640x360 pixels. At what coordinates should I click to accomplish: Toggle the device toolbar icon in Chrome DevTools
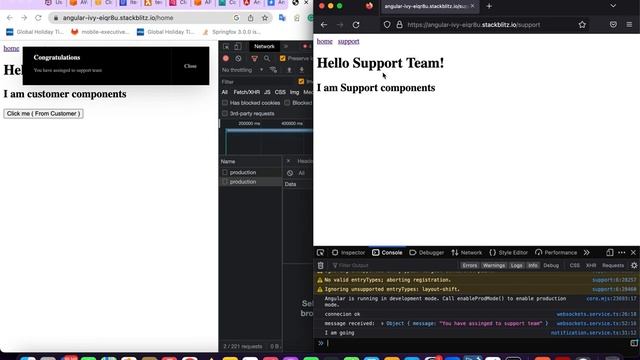click(x=237, y=47)
